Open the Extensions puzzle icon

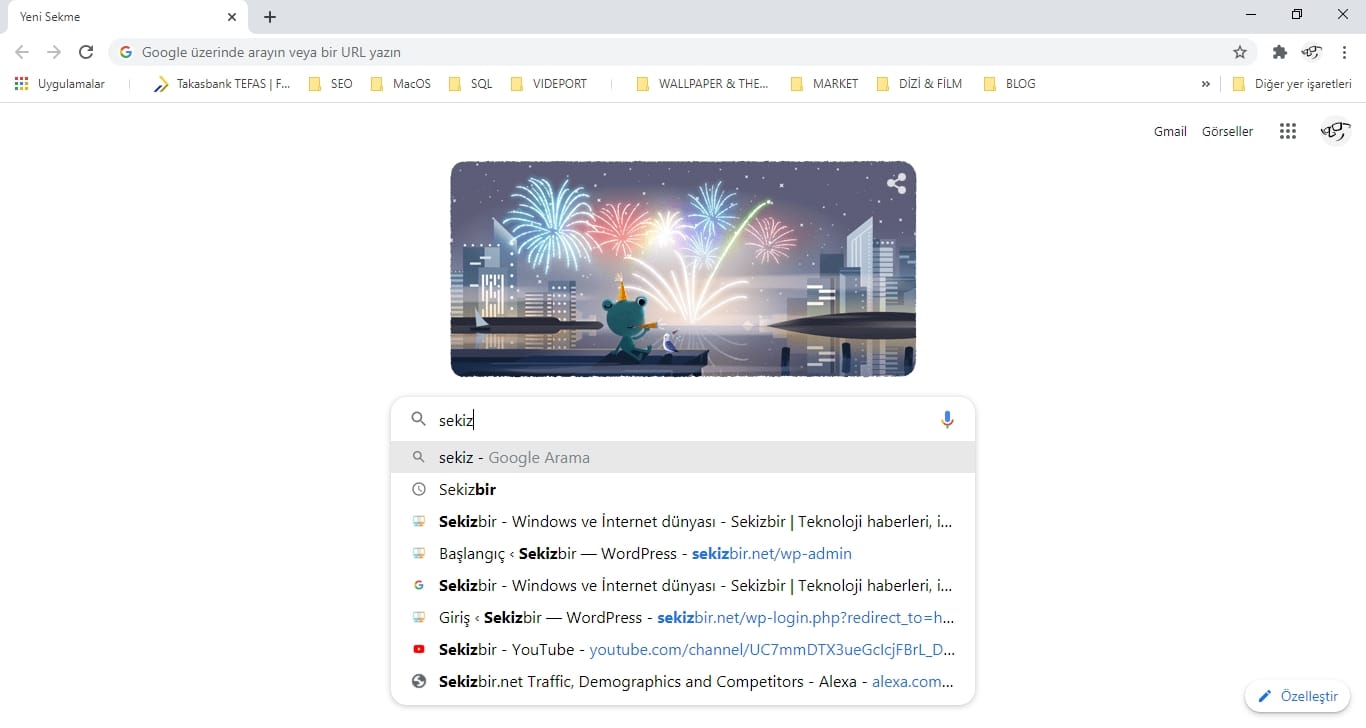(1279, 52)
